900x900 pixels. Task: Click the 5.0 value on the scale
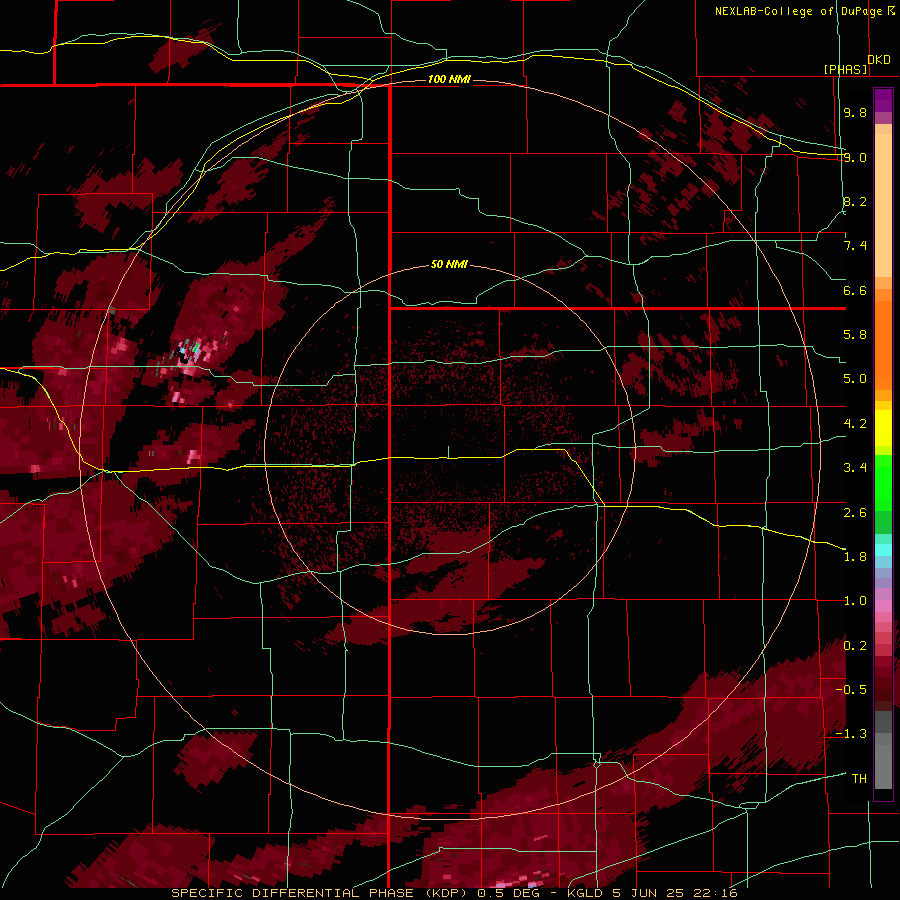(x=855, y=379)
